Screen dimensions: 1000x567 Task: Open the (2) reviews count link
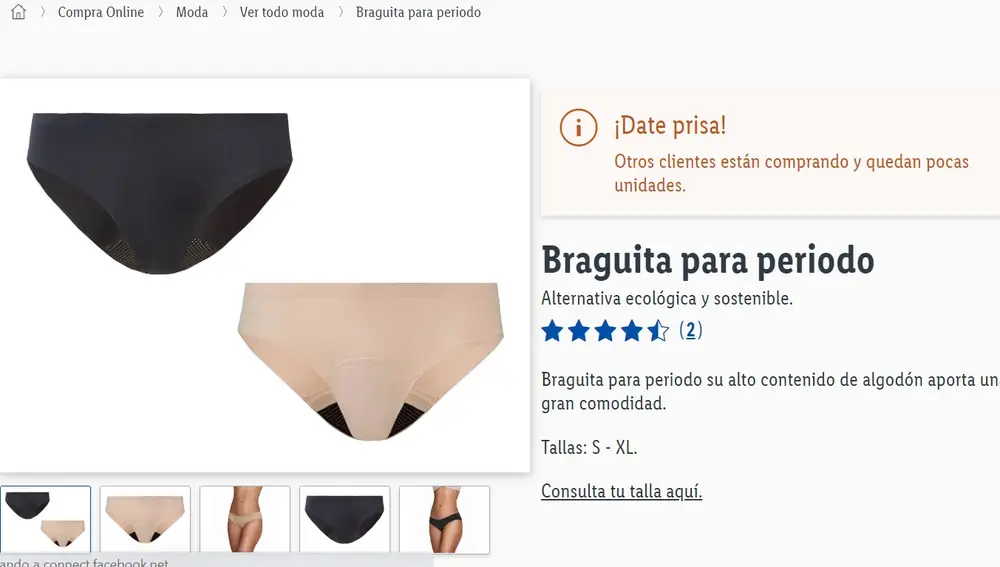[691, 330]
